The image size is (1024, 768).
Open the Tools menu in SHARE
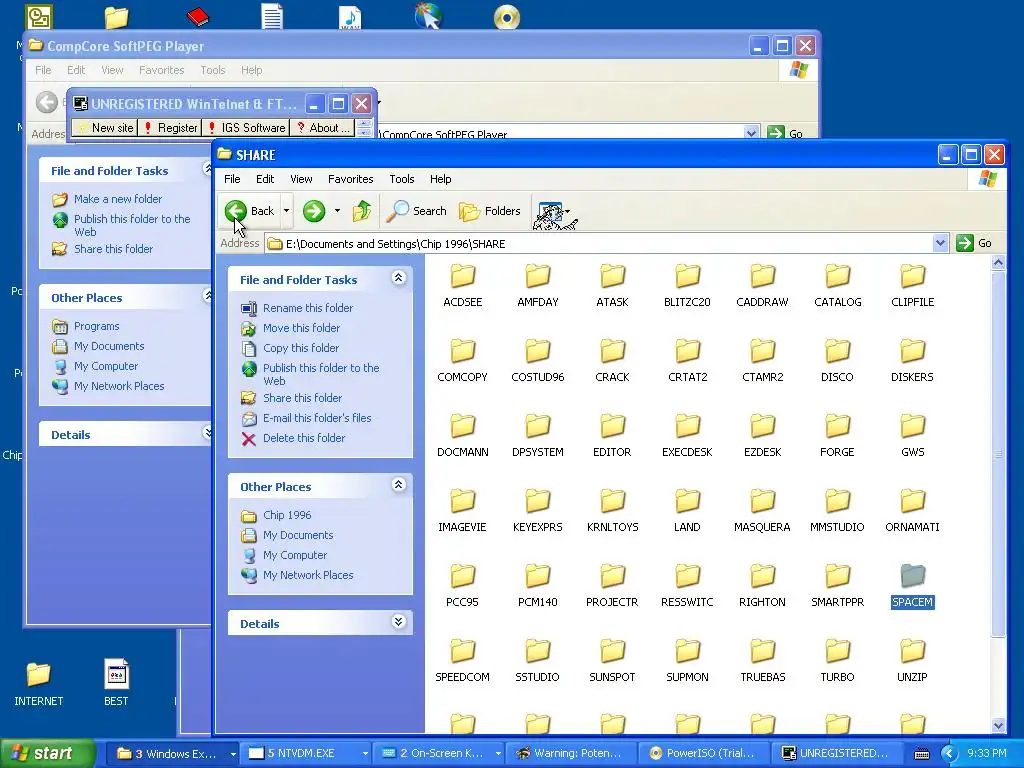click(x=402, y=179)
